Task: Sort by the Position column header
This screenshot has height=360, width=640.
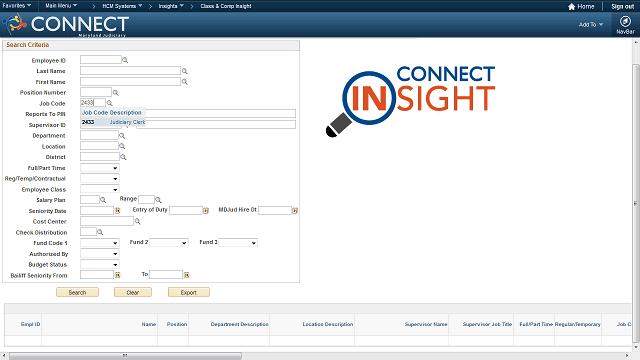Action: tap(177, 324)
